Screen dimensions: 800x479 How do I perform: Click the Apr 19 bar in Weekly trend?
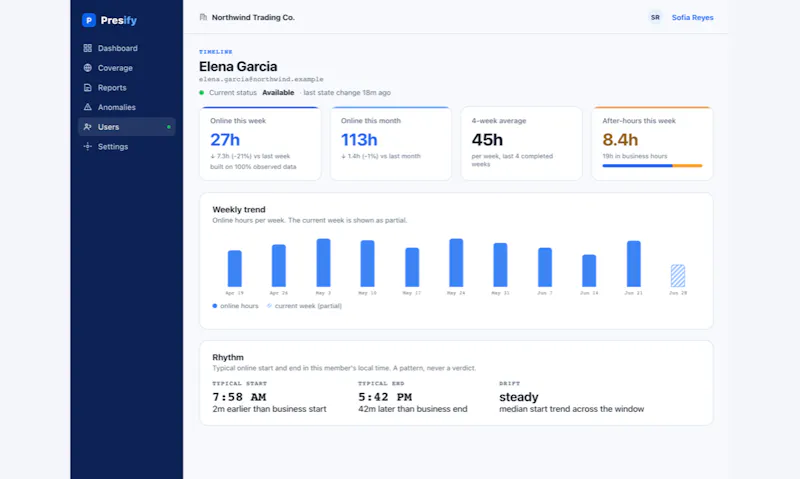[235, 268]
